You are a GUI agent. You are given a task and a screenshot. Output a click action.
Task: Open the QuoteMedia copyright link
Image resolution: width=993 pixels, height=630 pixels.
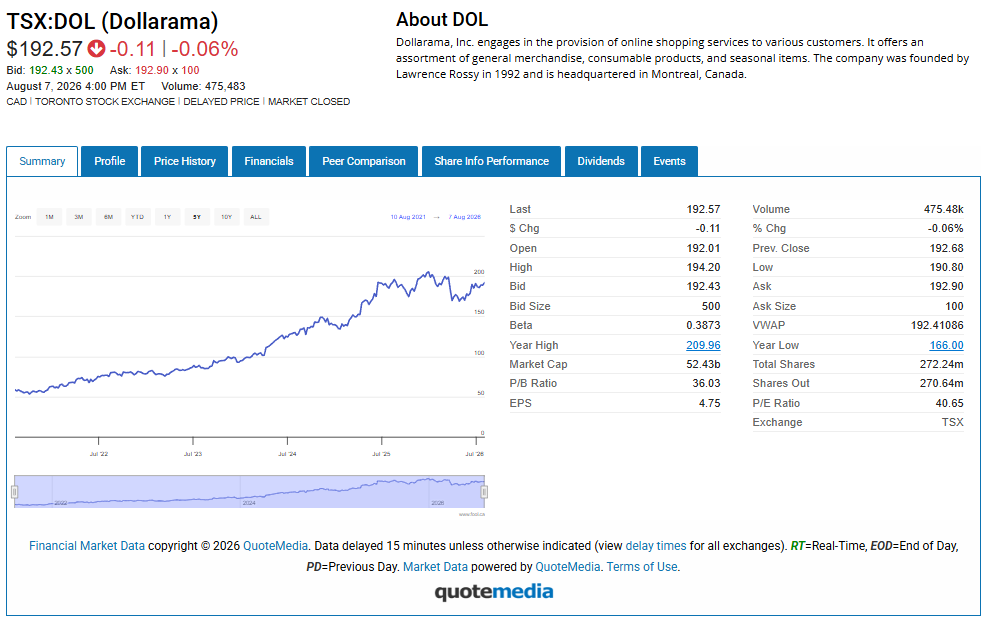pos(275,546)
